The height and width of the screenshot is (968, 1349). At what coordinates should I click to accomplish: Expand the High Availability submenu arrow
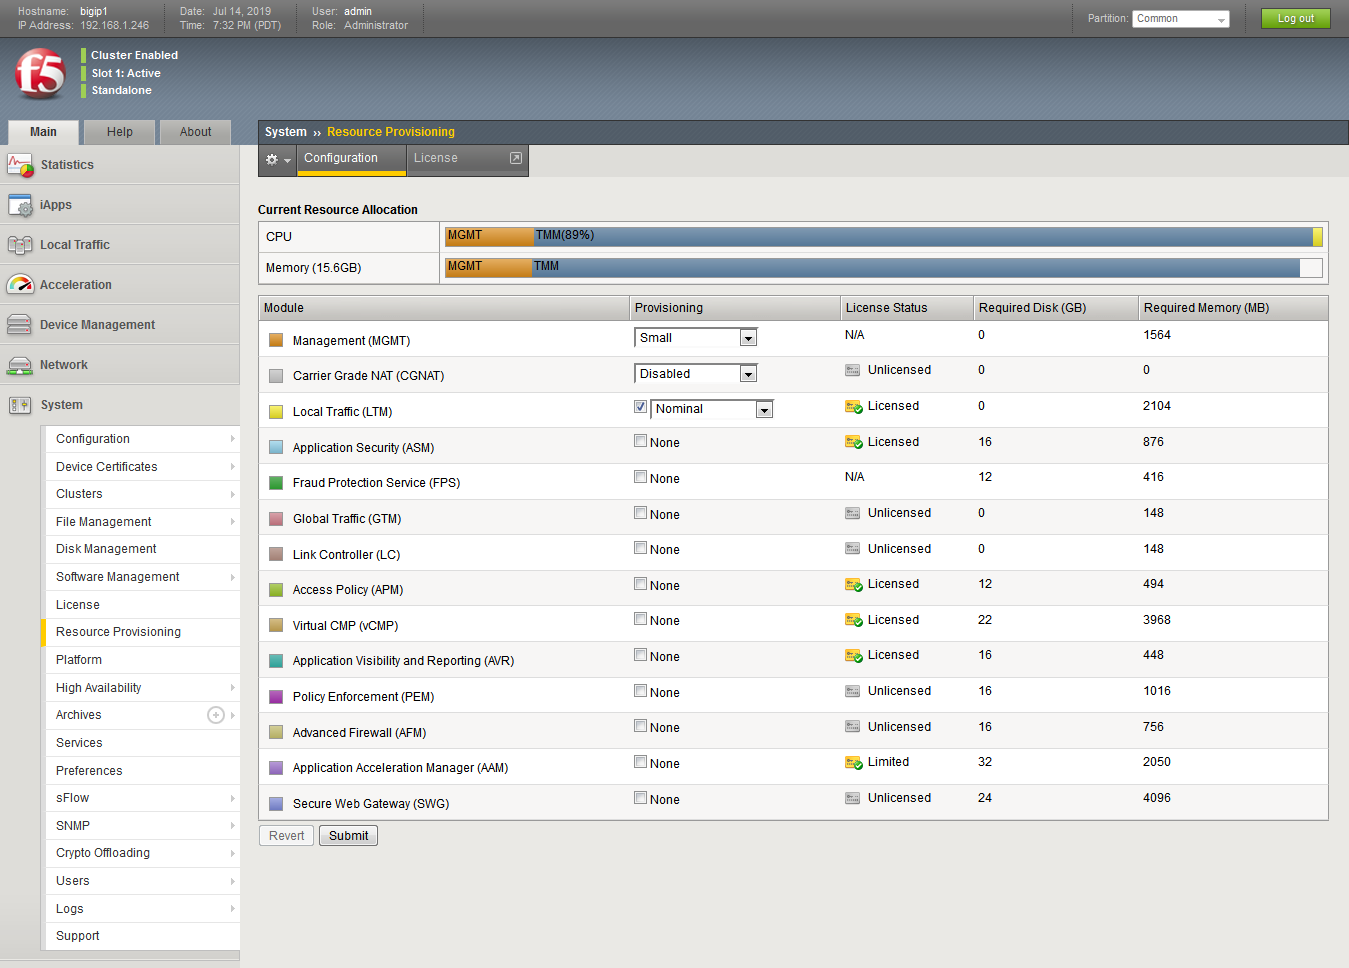pos(233,688)
